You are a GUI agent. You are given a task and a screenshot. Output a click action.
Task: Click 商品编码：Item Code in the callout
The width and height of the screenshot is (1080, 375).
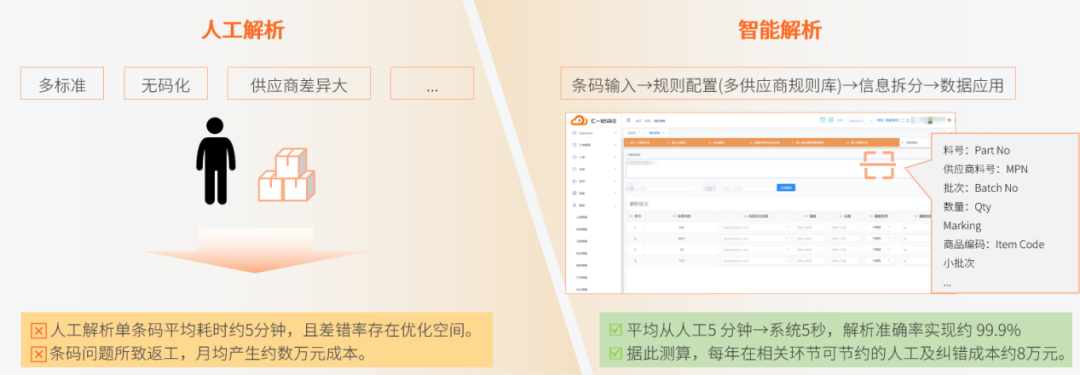pyautogui.click(x=993, y=244)
